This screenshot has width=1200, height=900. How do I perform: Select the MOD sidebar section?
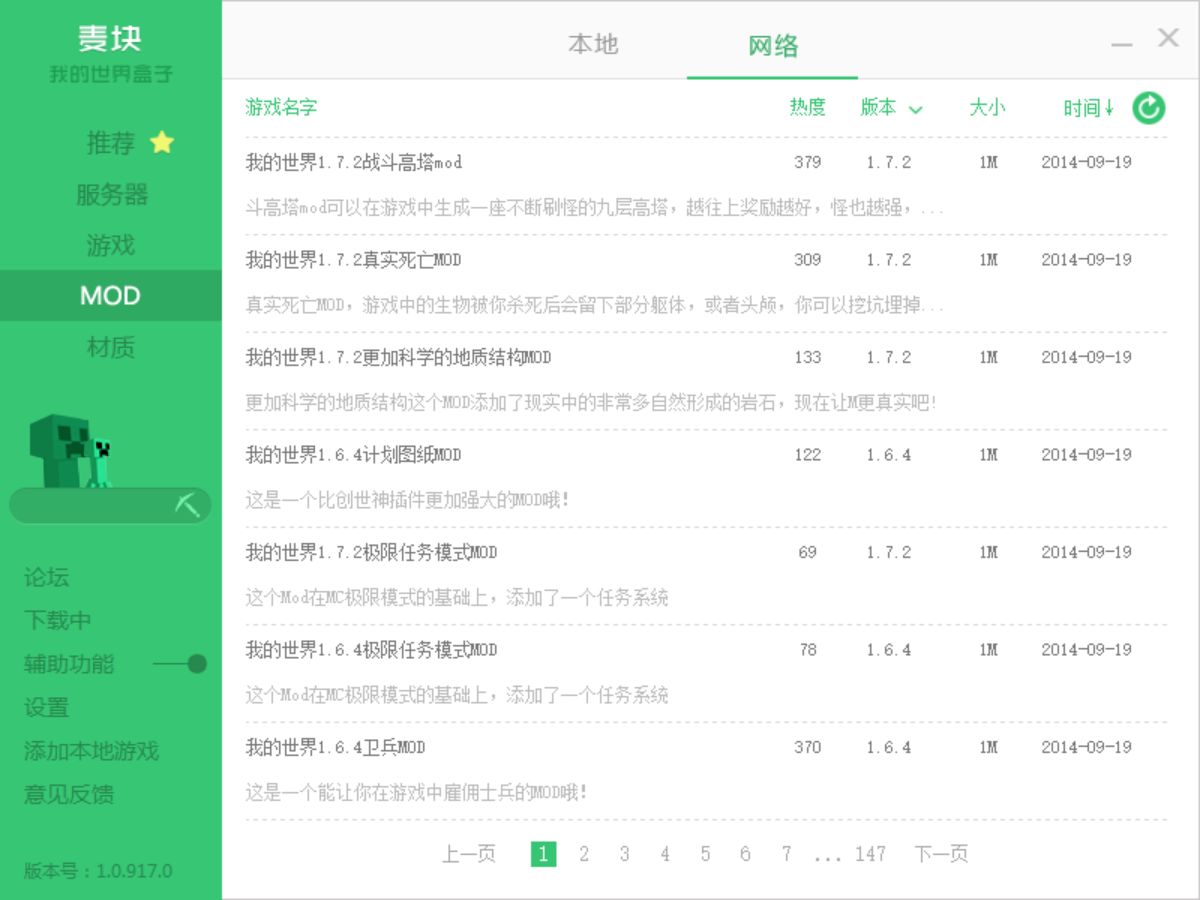[x=110, y=296]
